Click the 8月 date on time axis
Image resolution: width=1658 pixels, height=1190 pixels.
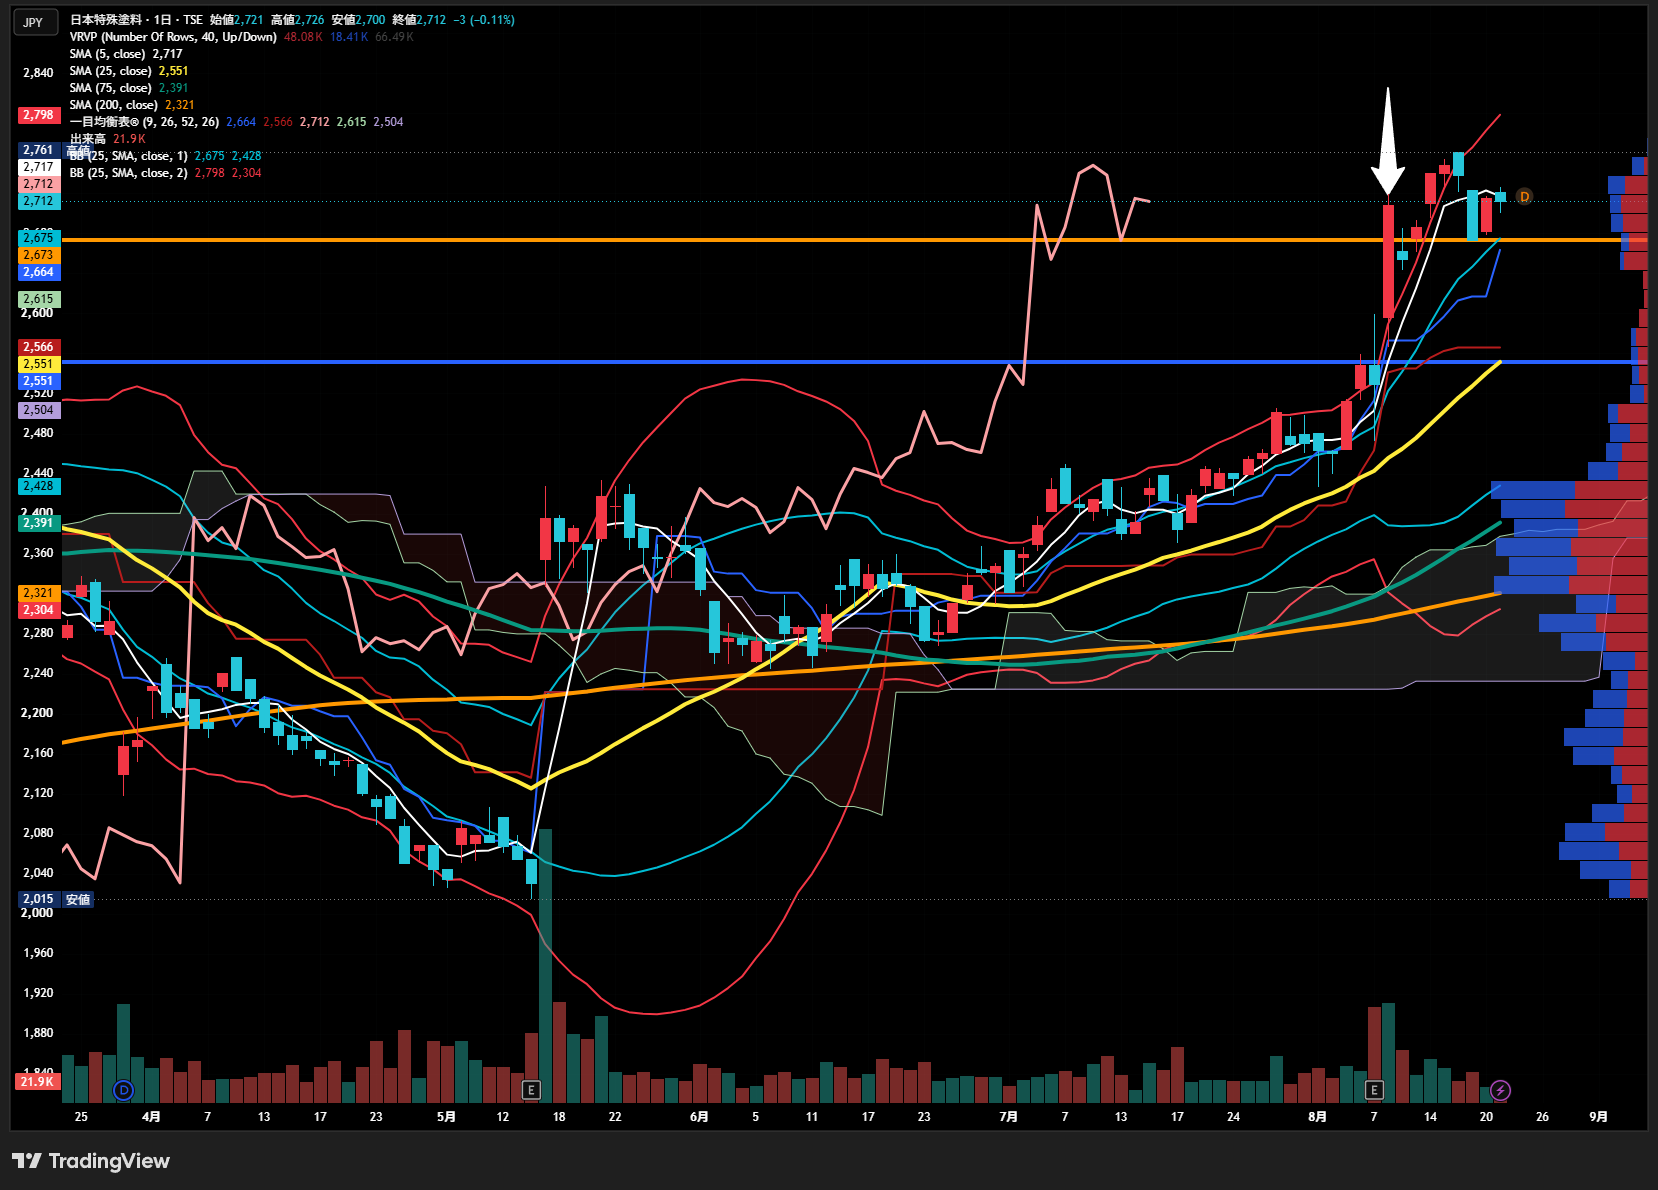[x=1317, y=1117]
